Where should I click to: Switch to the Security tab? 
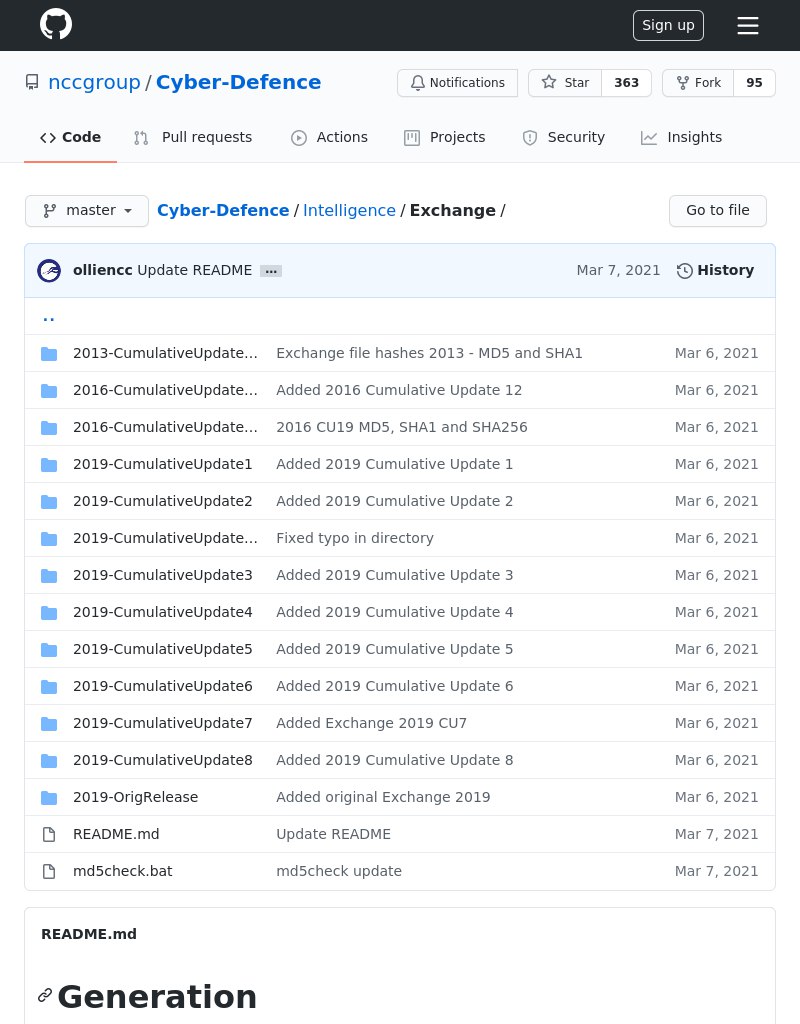(x=564, y=137)
